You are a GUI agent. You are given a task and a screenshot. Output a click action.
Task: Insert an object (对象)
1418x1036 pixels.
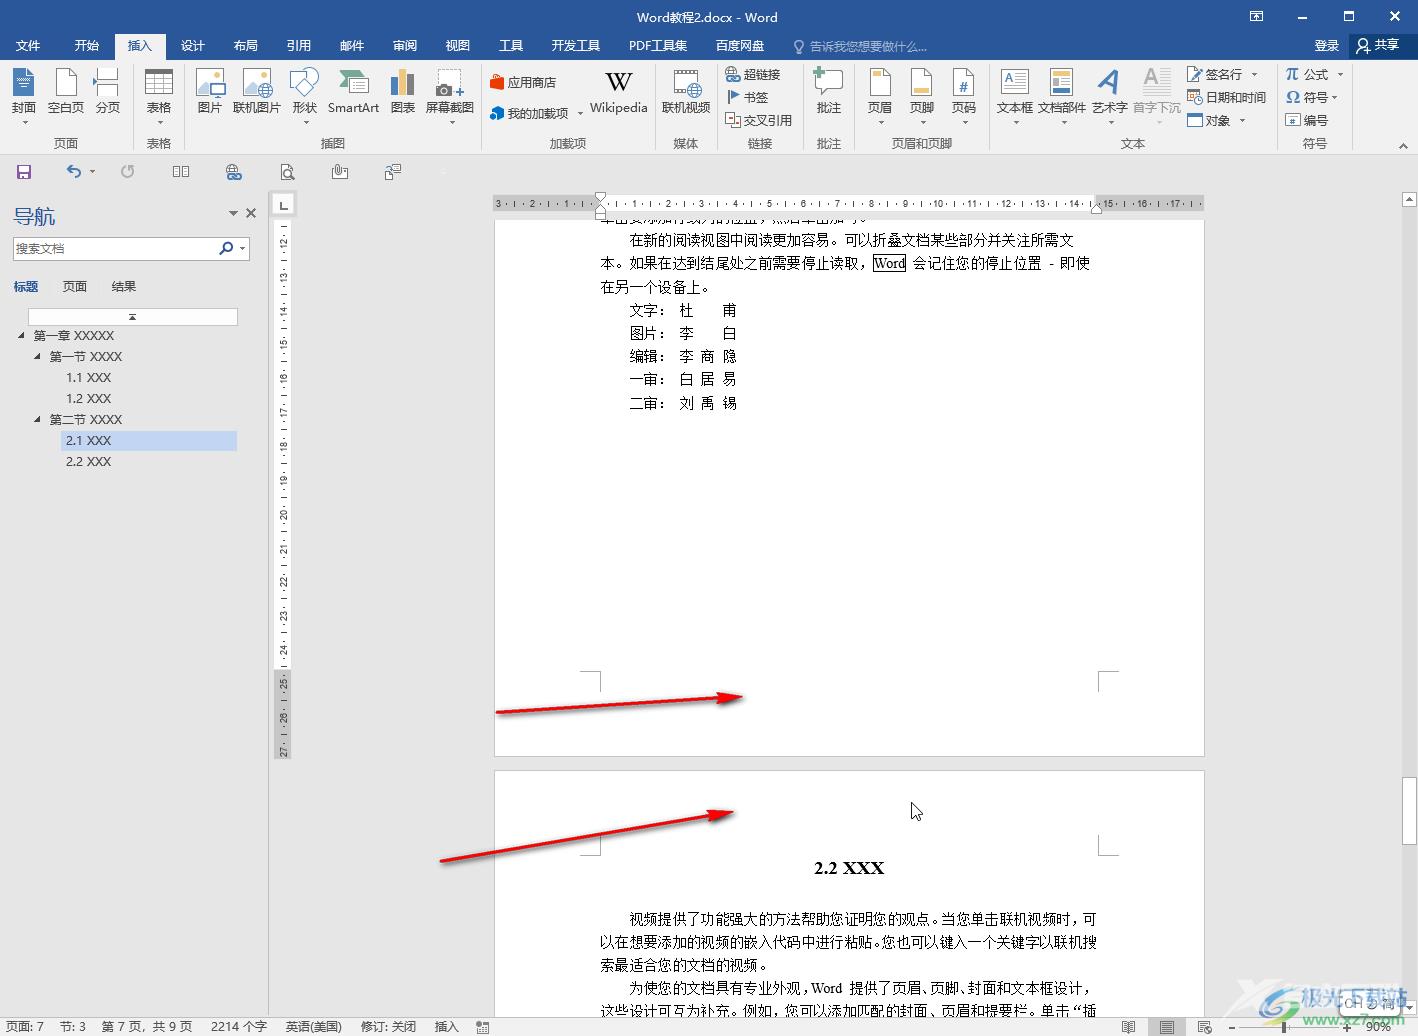1216,120
